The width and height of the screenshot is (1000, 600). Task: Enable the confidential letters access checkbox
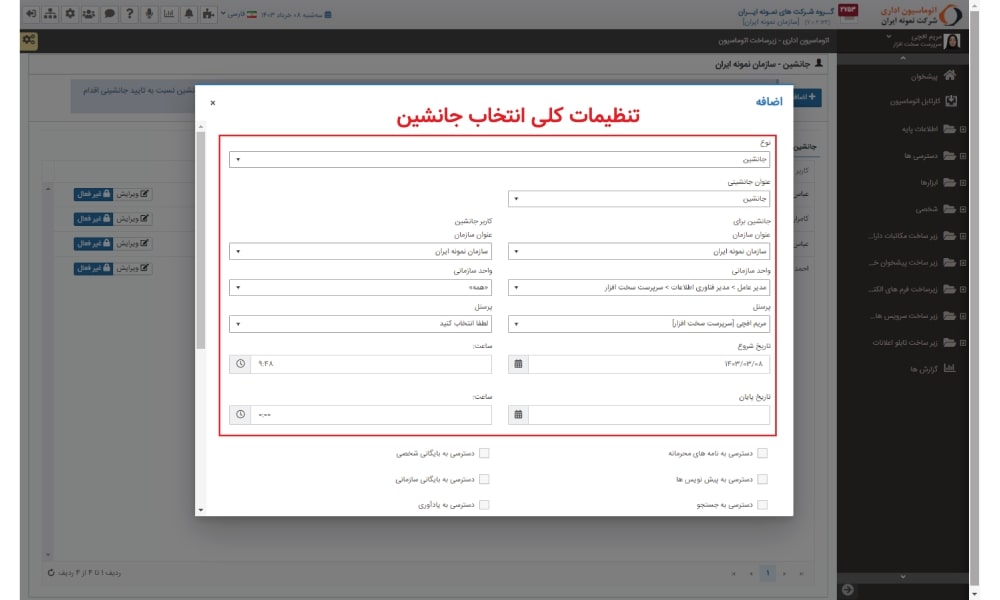click(762, 452)
